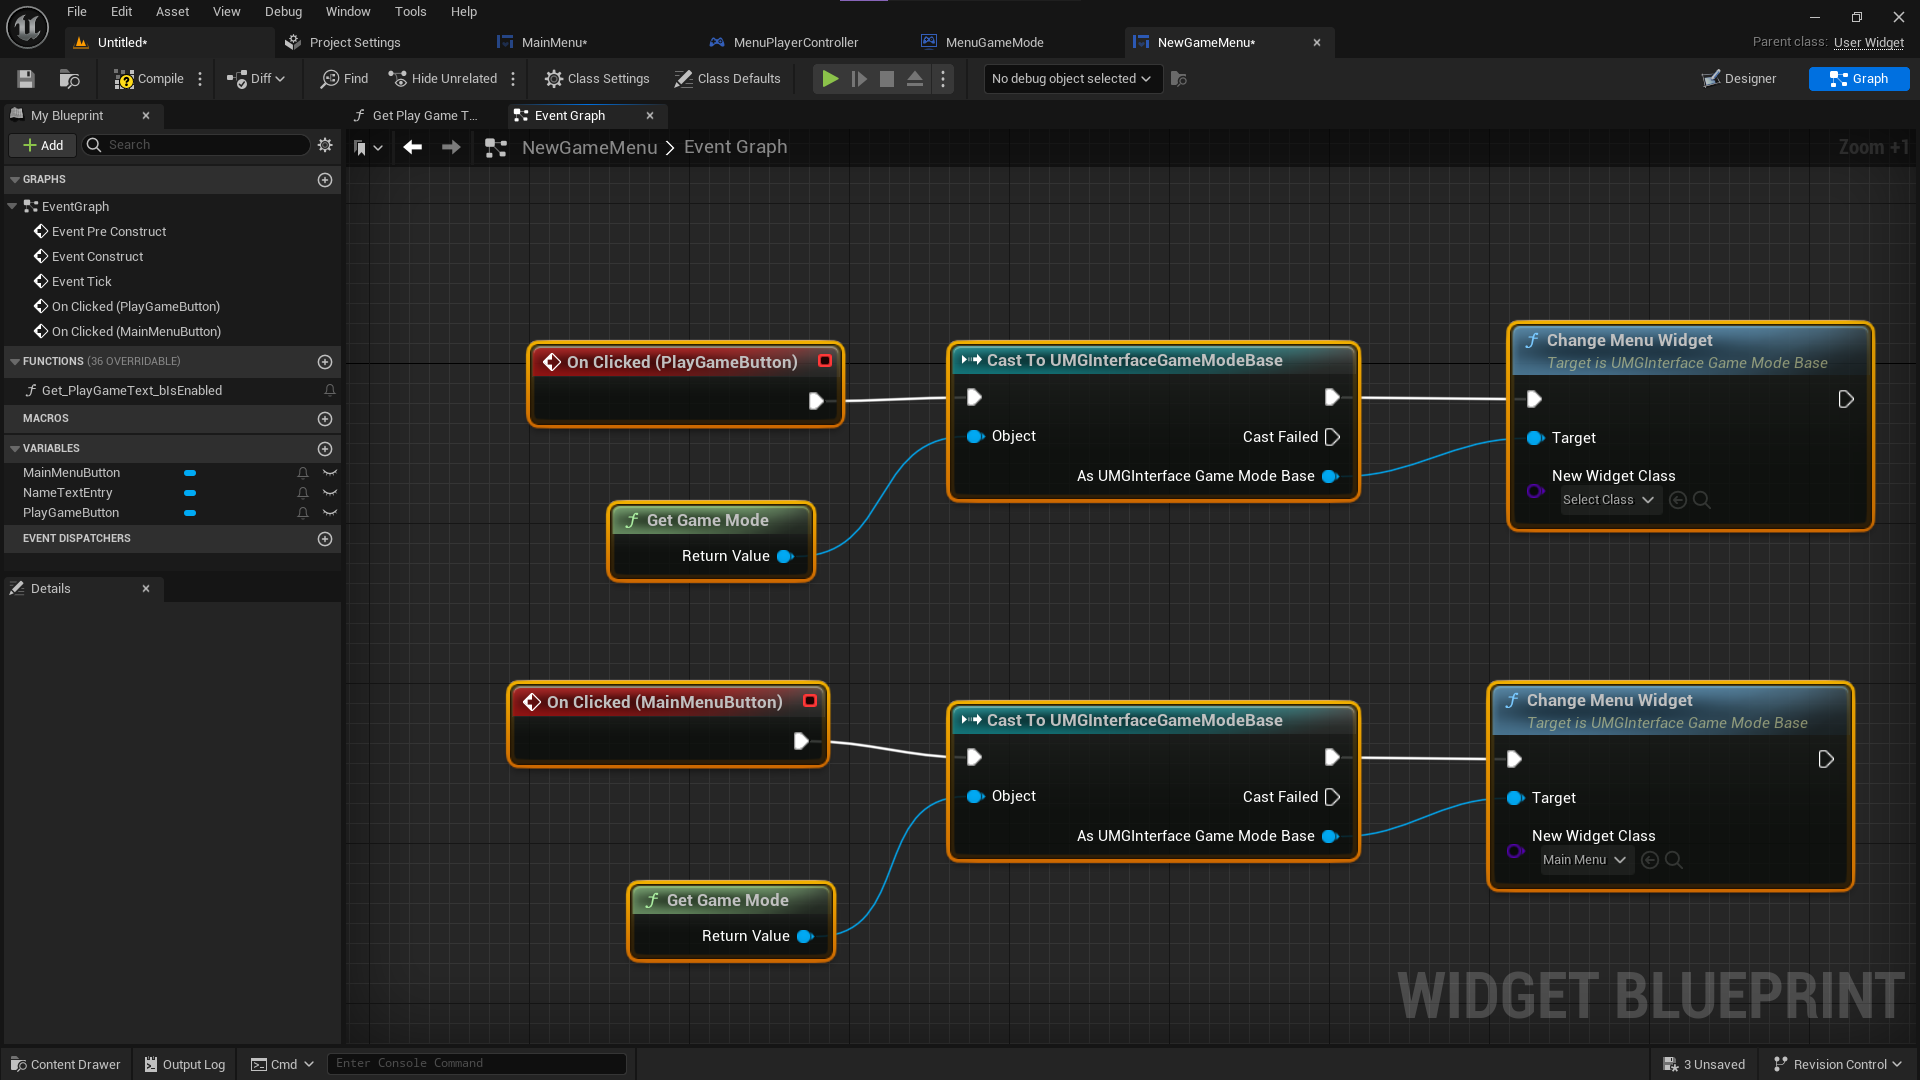
Task: Open the Select Class dropdown
Action: (1609, 500)
